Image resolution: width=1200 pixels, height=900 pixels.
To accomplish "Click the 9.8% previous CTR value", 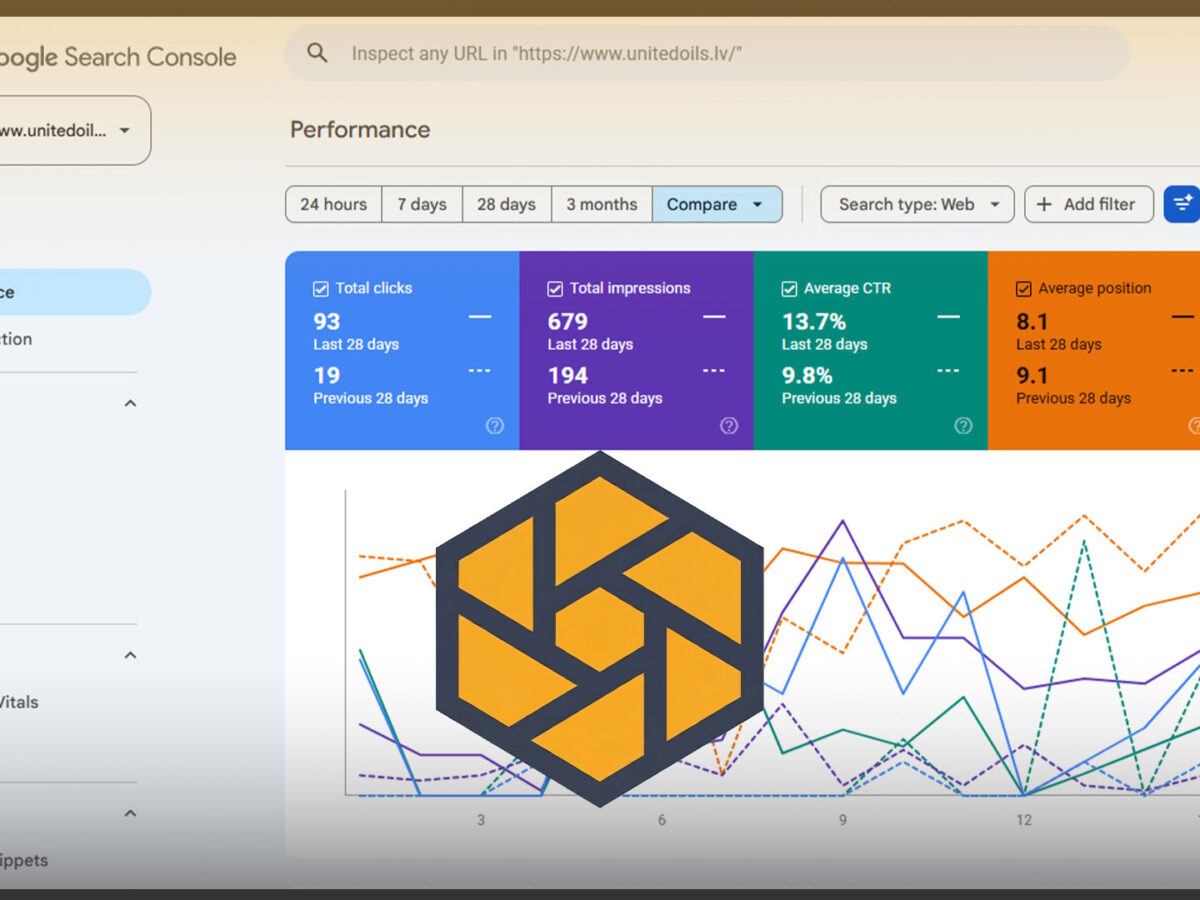I will point(807,375).
